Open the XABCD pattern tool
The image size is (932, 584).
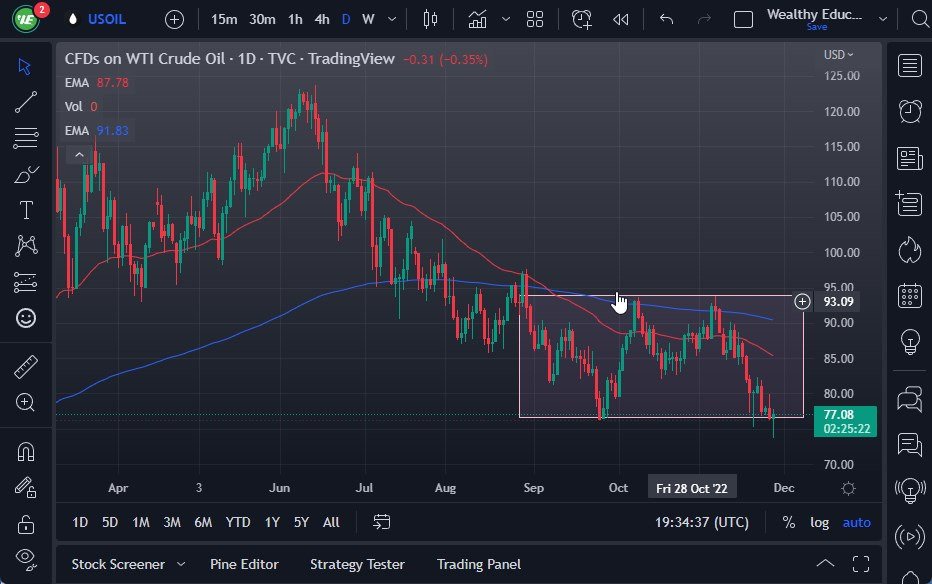point(25,246)
